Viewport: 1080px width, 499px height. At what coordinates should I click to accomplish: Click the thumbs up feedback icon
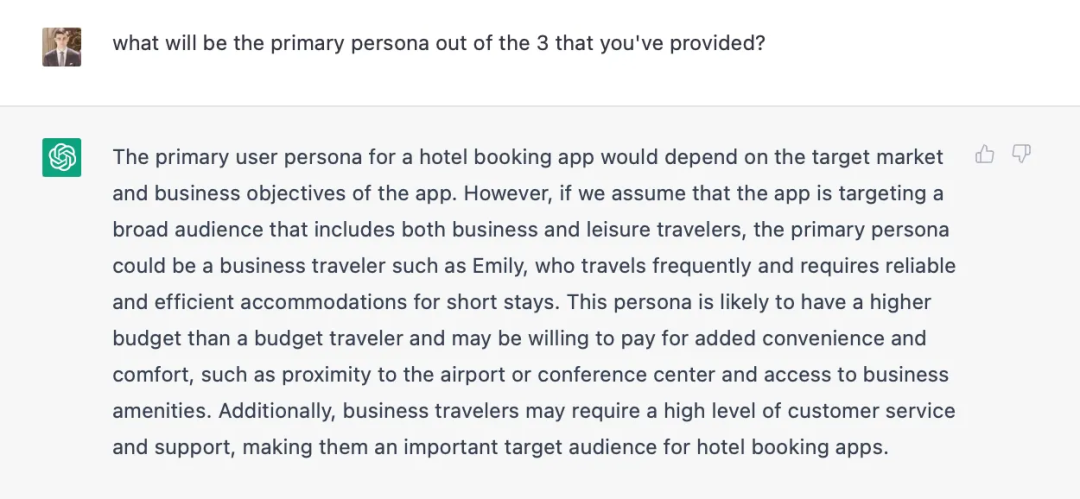(x=985, y=154)
